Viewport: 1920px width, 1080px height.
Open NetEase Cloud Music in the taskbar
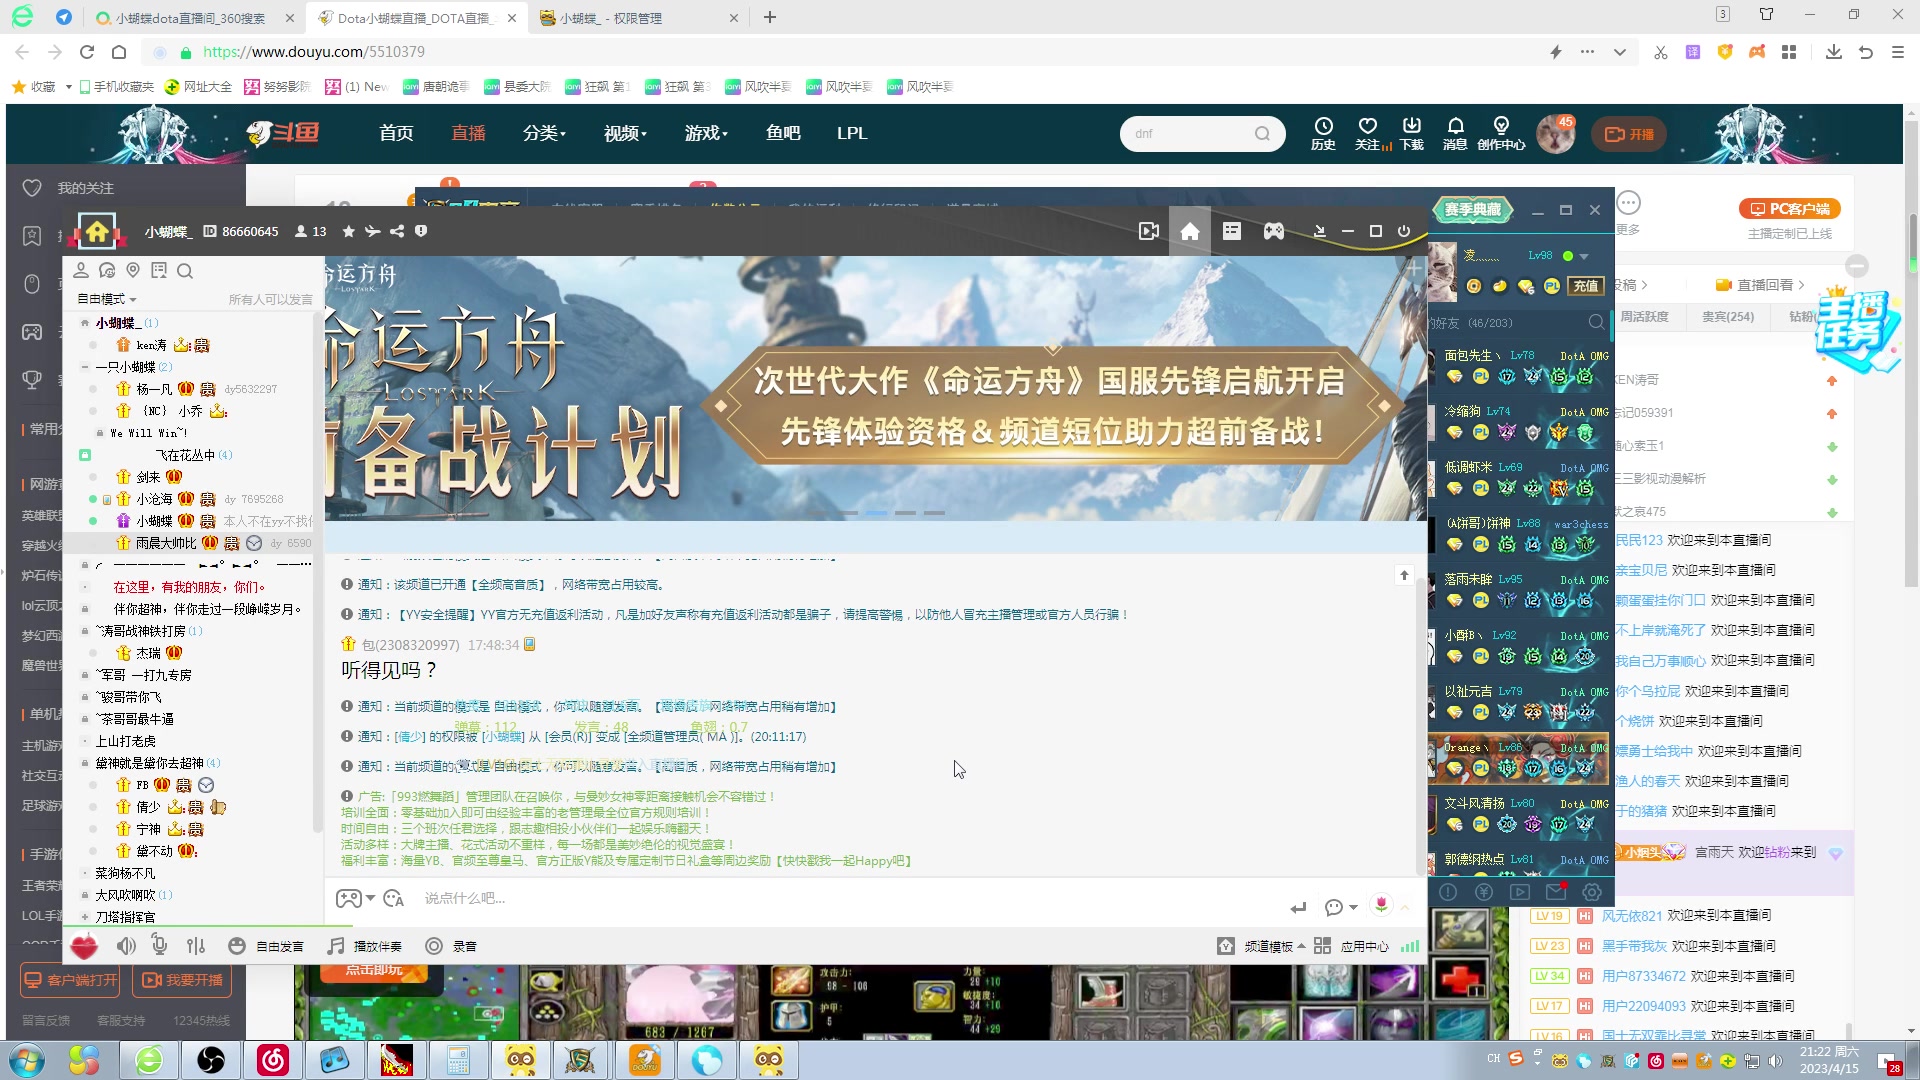click(x=272, y=1060)
